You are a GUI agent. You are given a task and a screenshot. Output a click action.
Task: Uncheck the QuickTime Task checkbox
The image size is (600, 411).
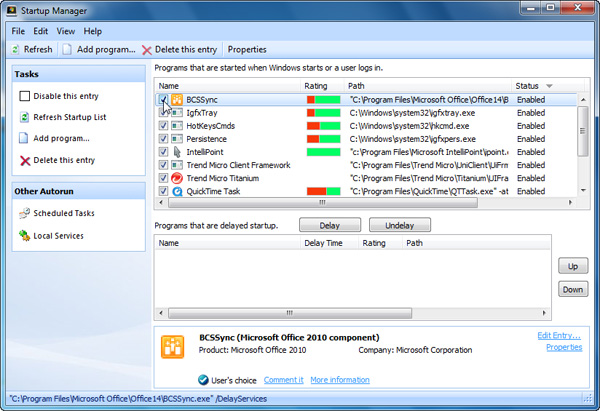coord(163,191)
